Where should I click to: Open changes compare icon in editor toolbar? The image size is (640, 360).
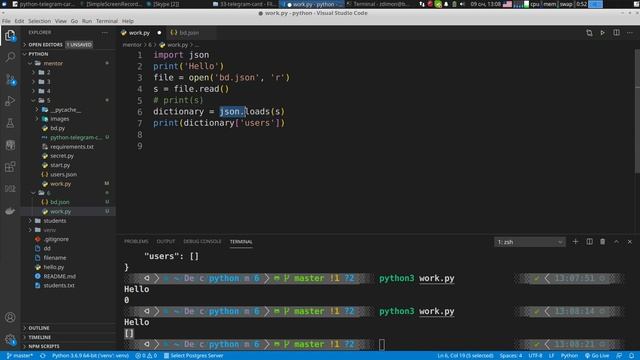(x=589, y=33)
